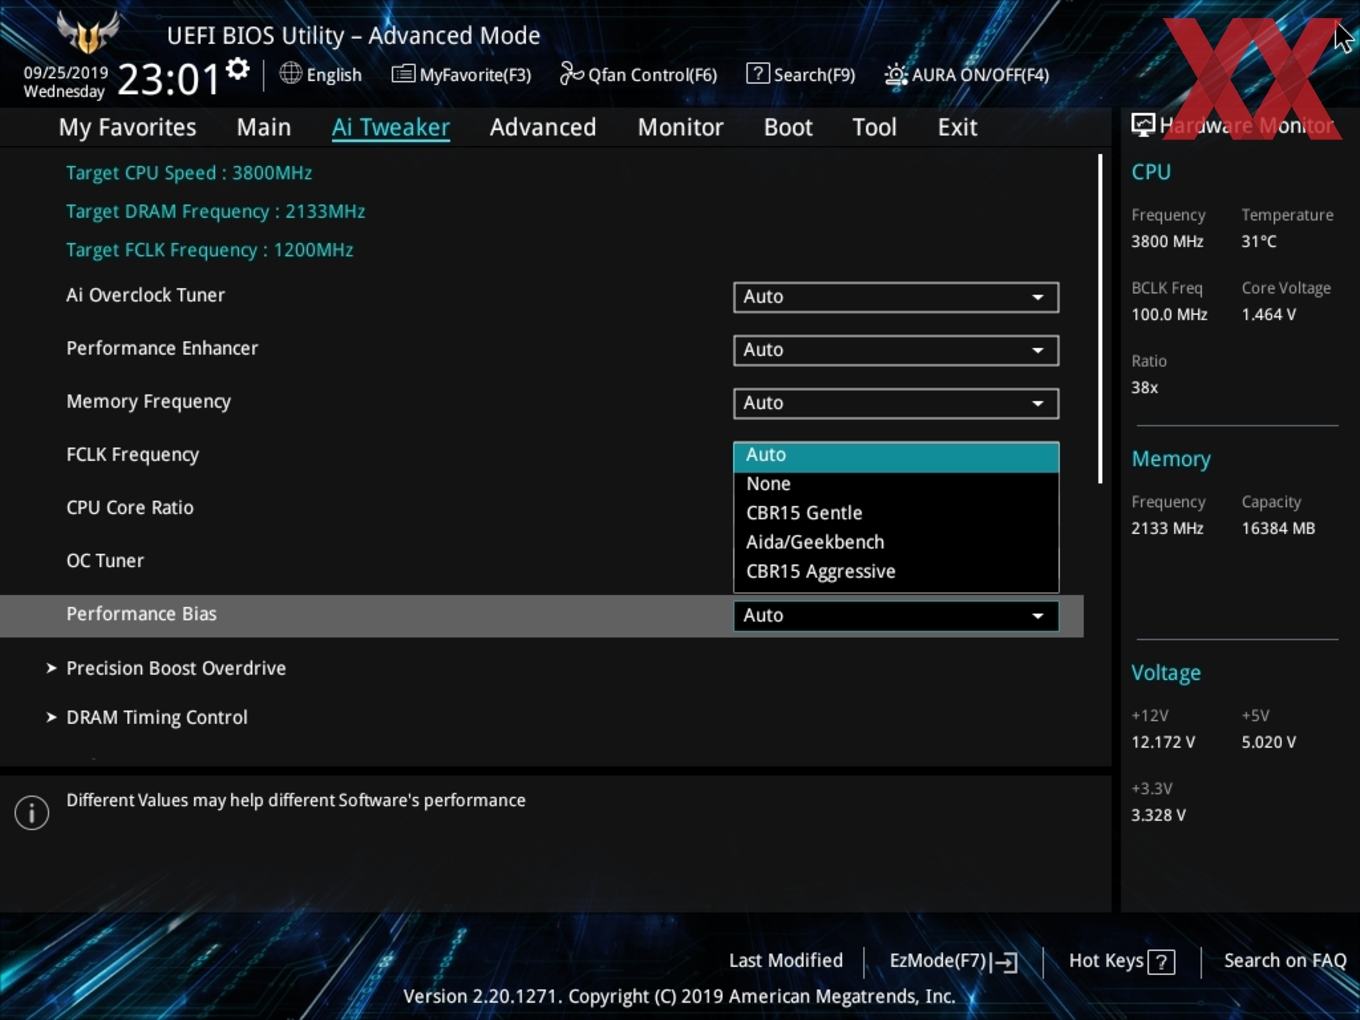Open the Memory Frequency dropdown
This screenshot has width=1360, height=1020.
coord(896,403)
